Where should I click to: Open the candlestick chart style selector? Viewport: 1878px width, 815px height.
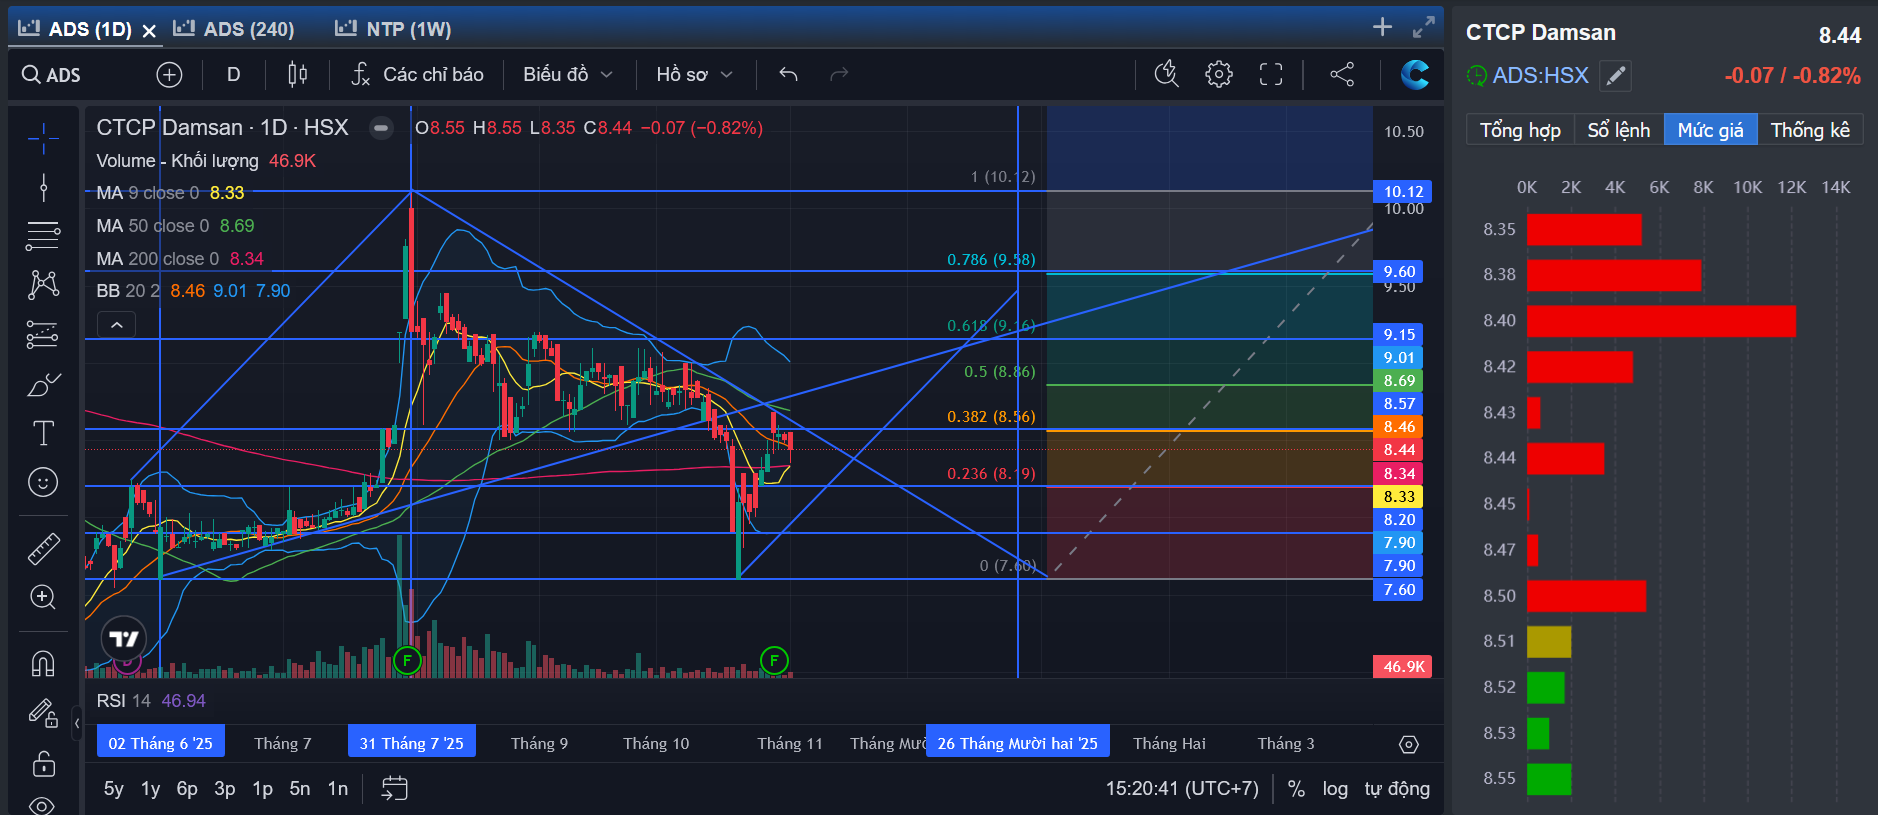tap(298, 75)
